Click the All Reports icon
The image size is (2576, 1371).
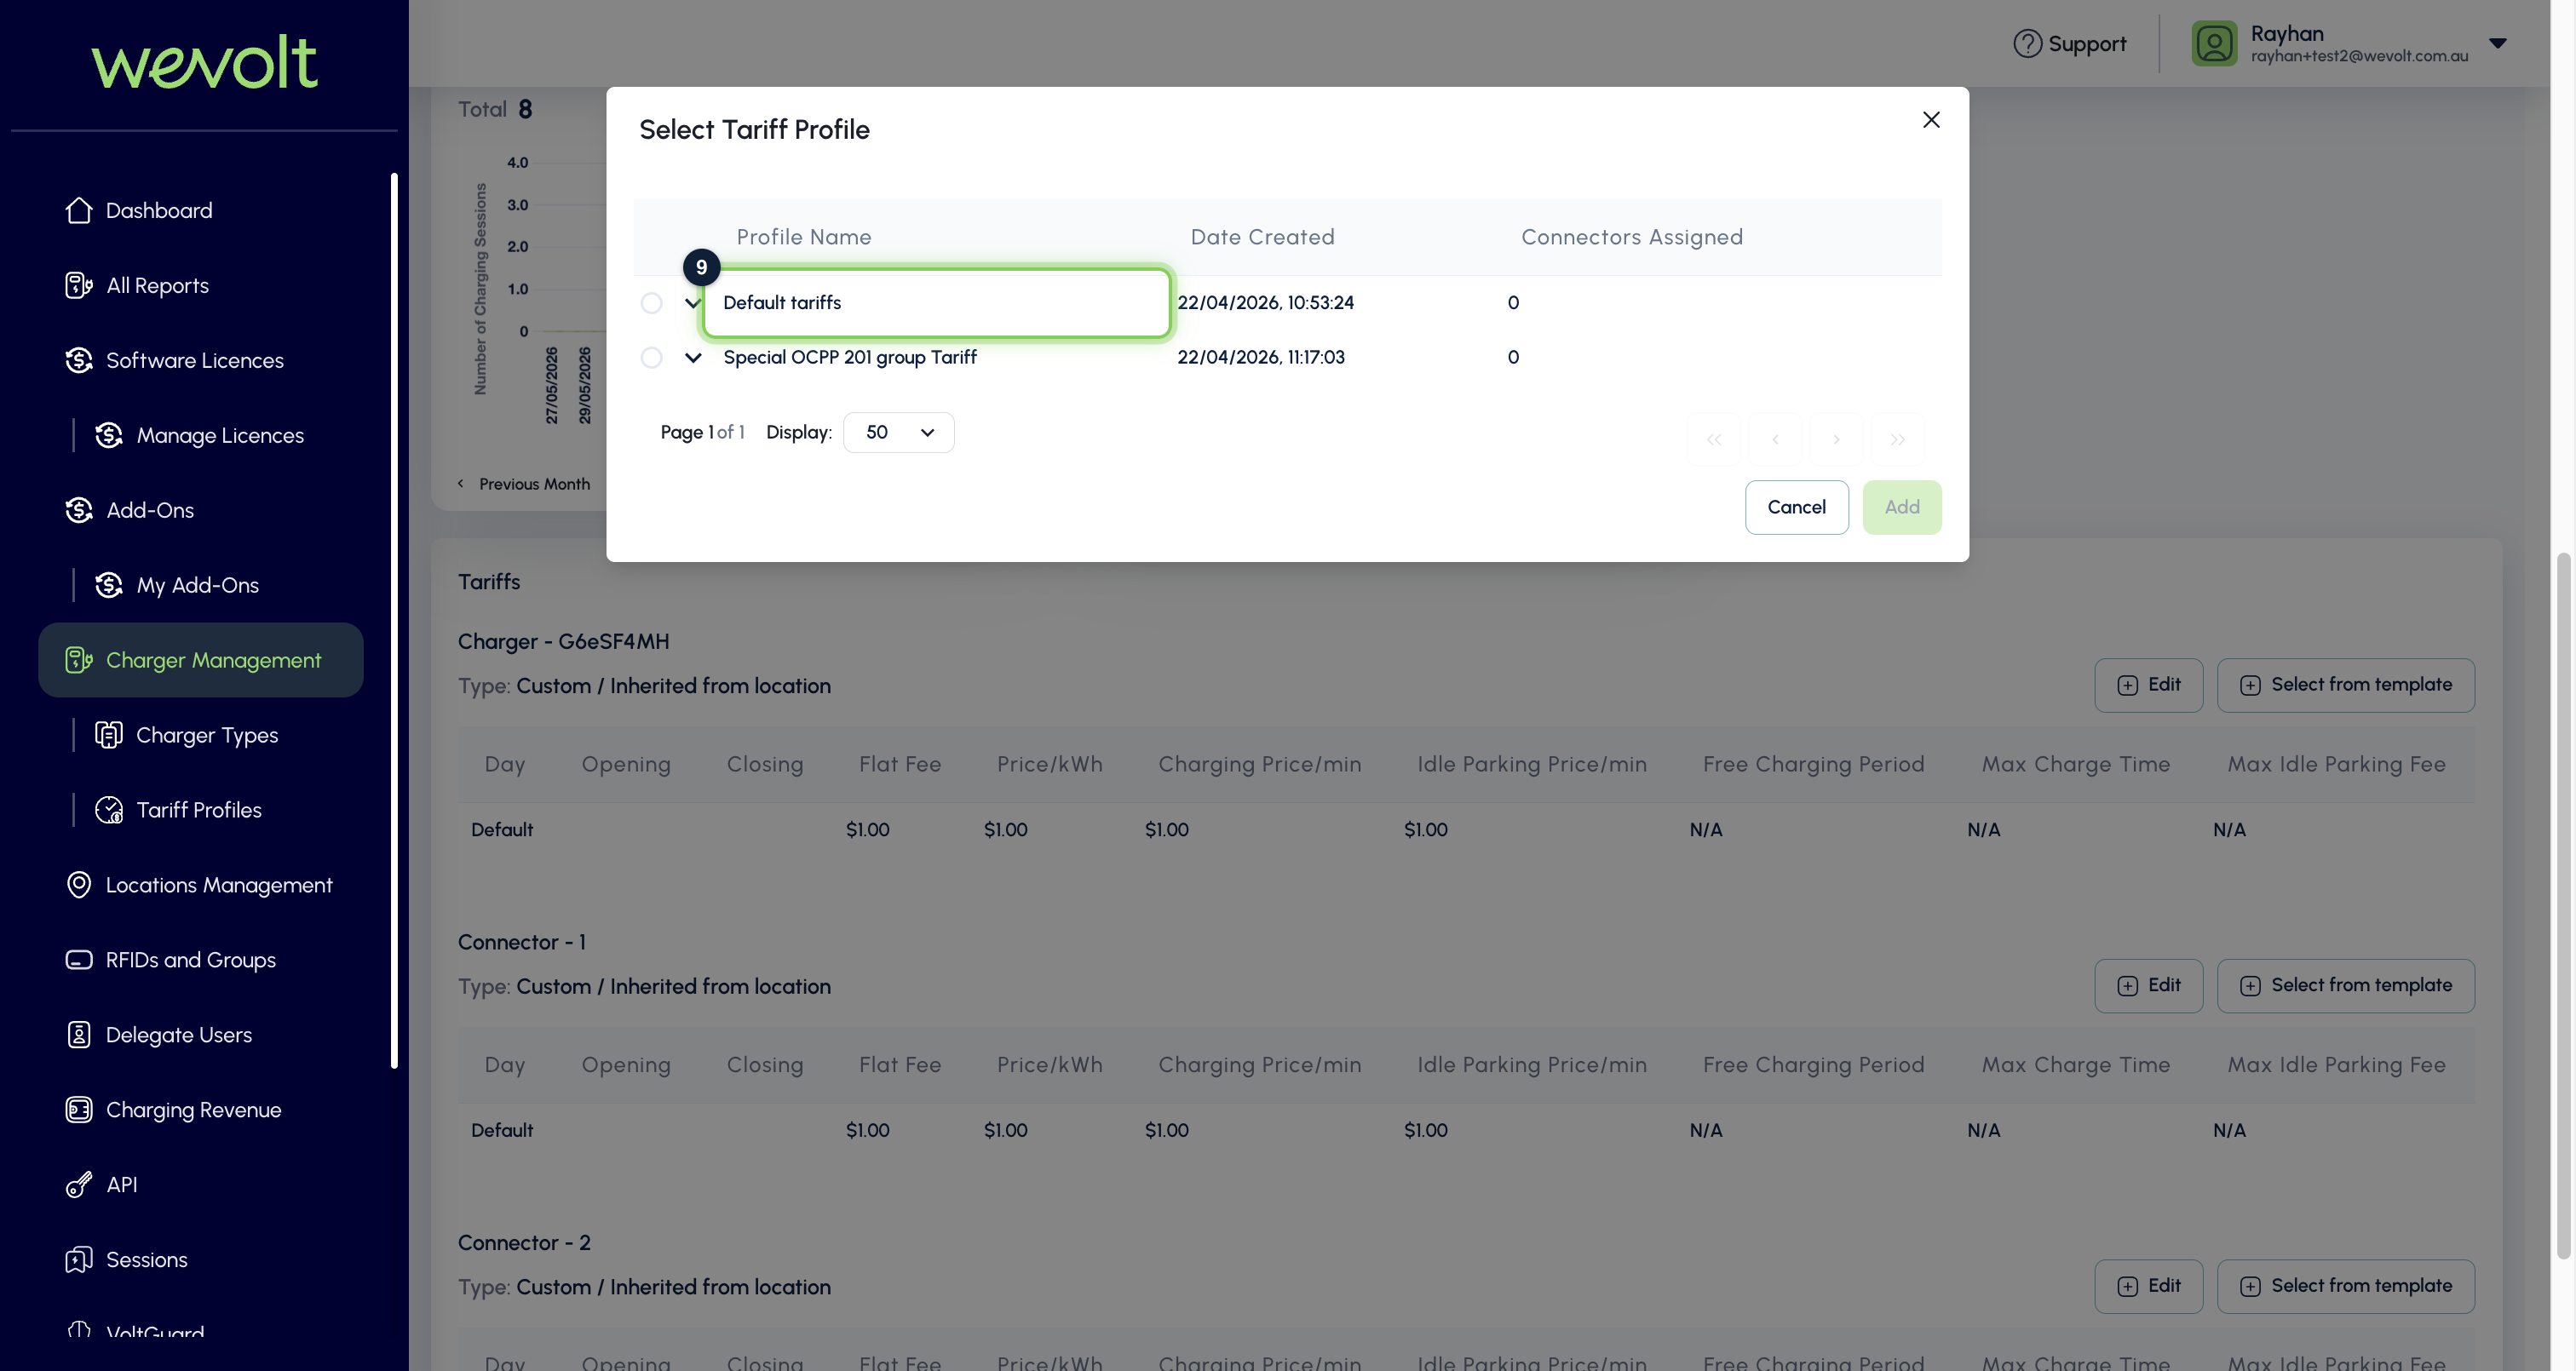tap(79, 285)
